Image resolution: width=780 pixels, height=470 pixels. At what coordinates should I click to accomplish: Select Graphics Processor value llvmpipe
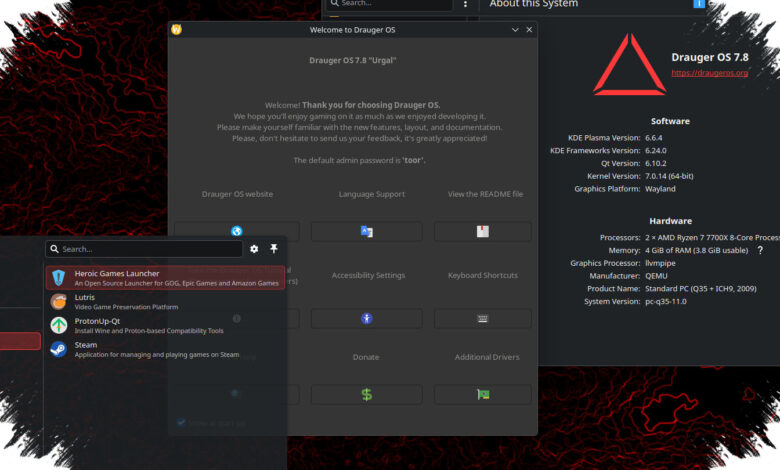pyautogui.click(x=660, y=263)
